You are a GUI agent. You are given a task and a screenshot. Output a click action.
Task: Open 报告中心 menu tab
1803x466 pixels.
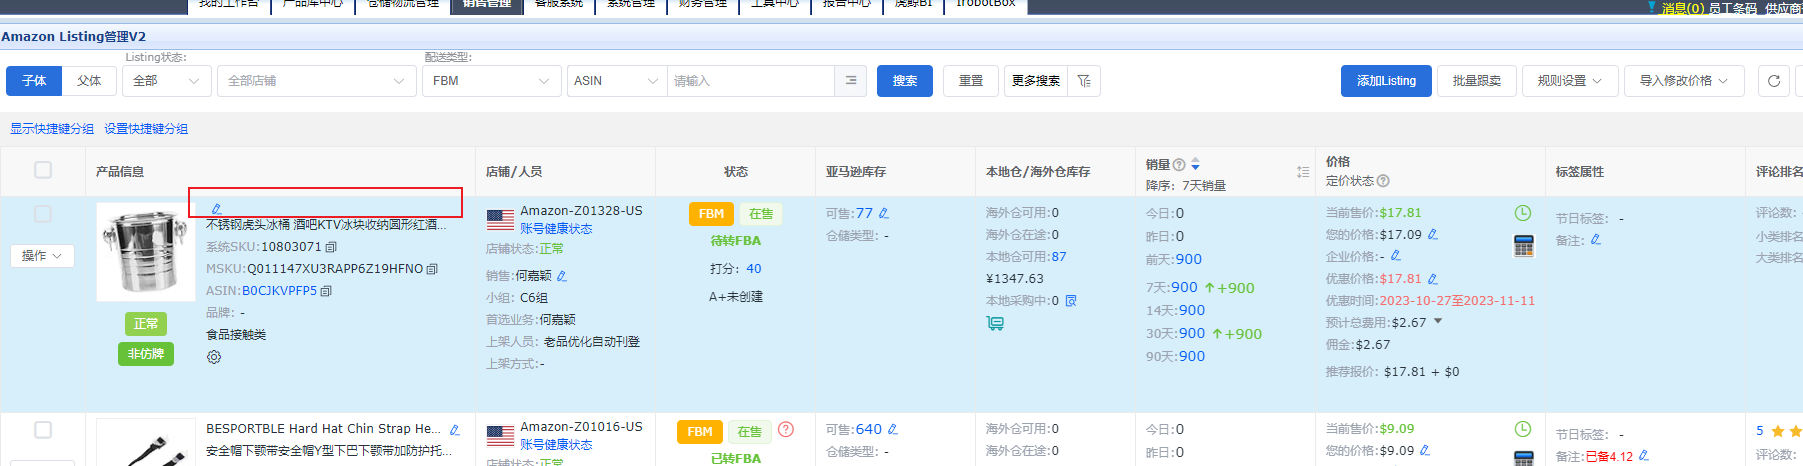(847, 4)
